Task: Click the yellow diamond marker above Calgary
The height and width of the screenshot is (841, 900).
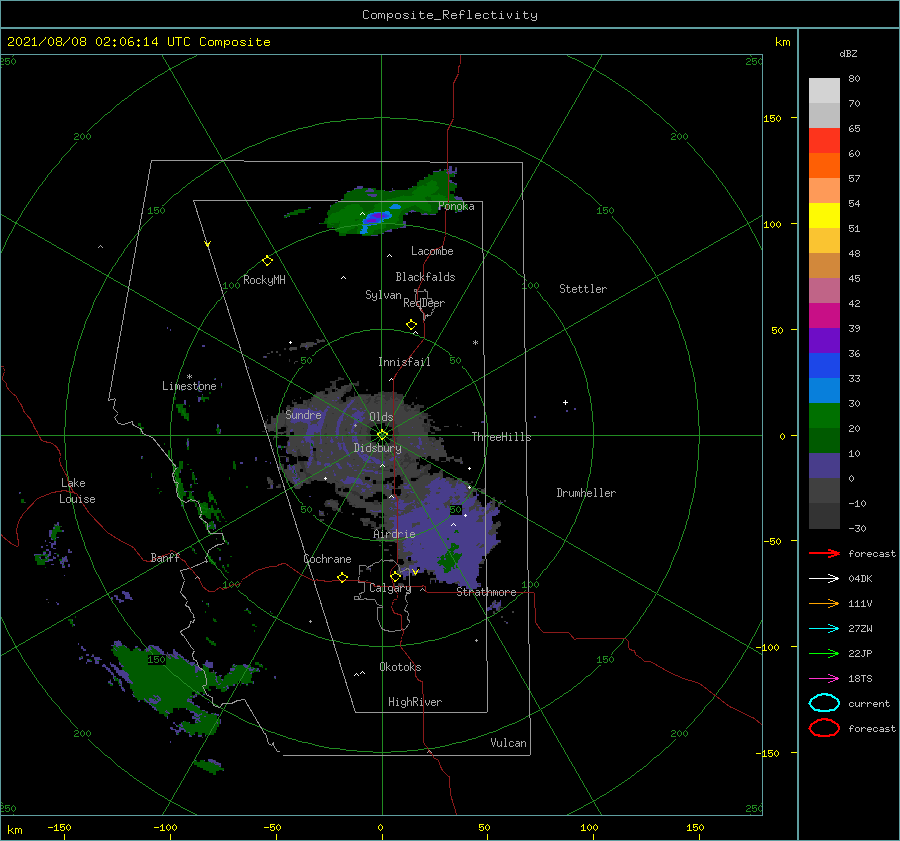Action: [x=395, y=576]
